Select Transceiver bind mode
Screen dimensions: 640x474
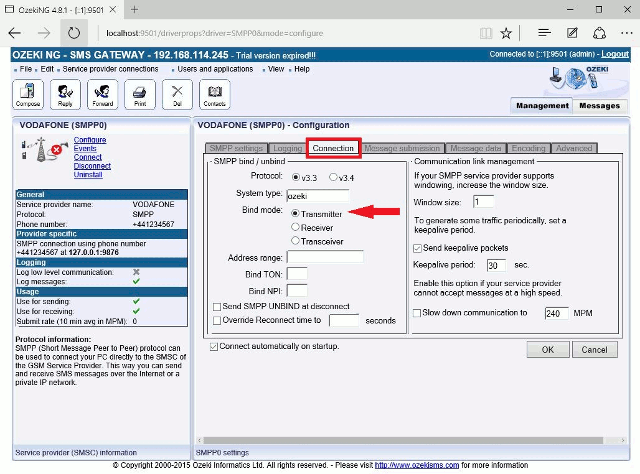click(296, 241)
